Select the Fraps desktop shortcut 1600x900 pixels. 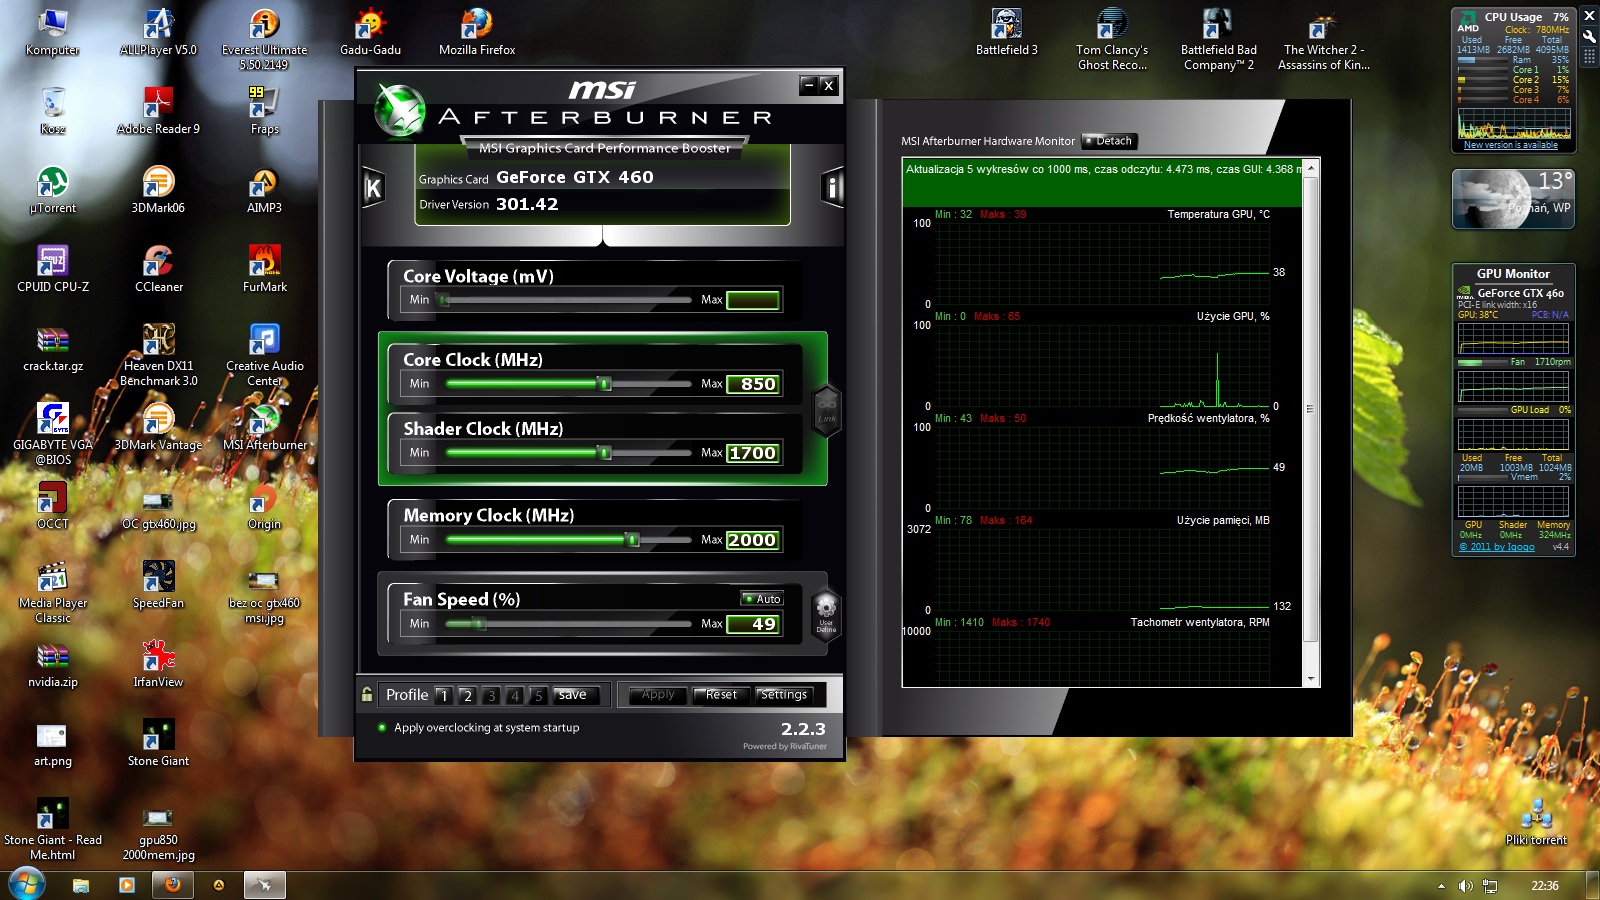pyautogui.click(x=265, y=111)
